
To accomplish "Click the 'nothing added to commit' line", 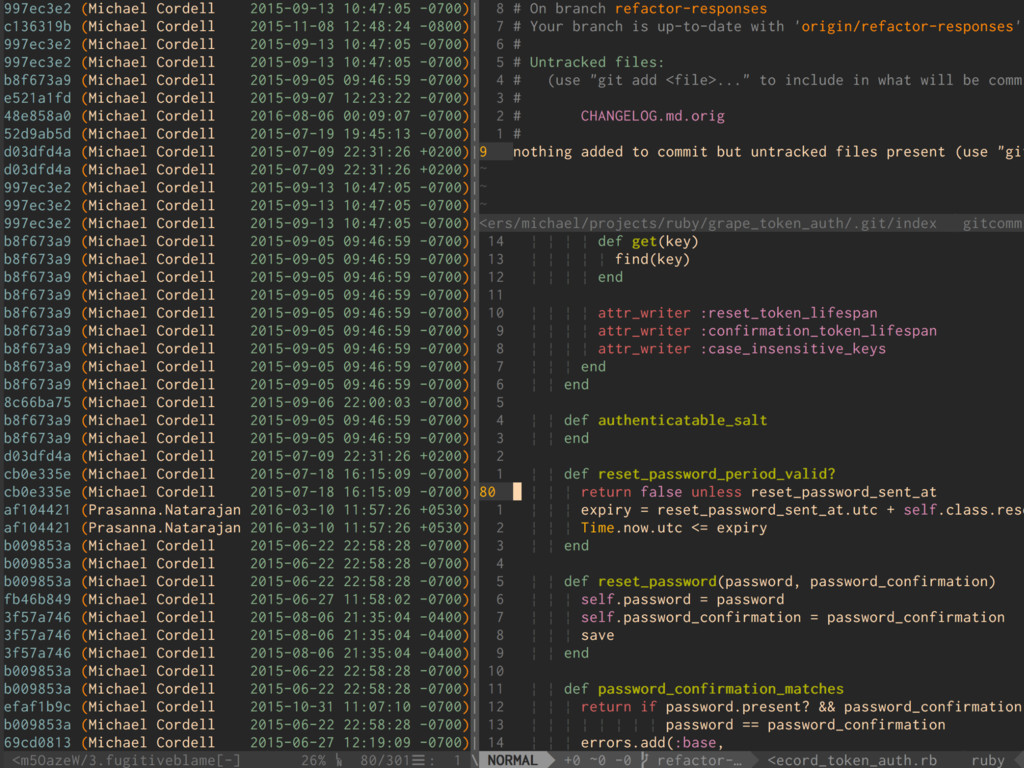I will pos(768,152).
